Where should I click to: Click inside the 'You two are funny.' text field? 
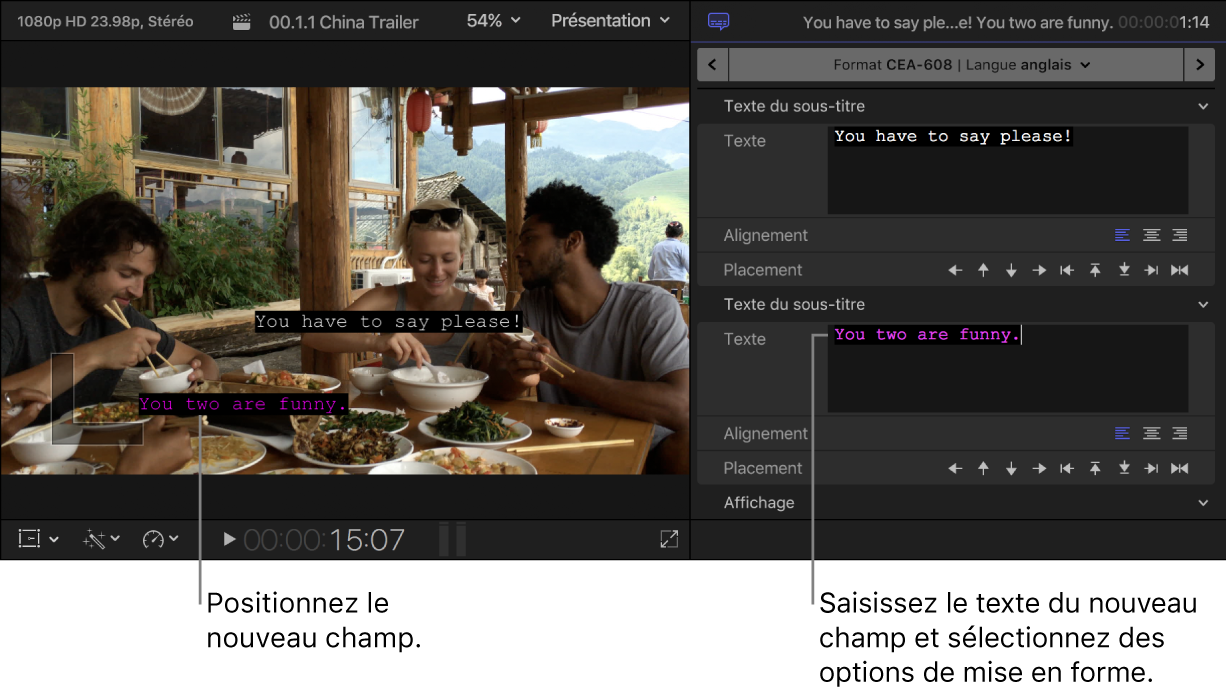coord(1007,367)
